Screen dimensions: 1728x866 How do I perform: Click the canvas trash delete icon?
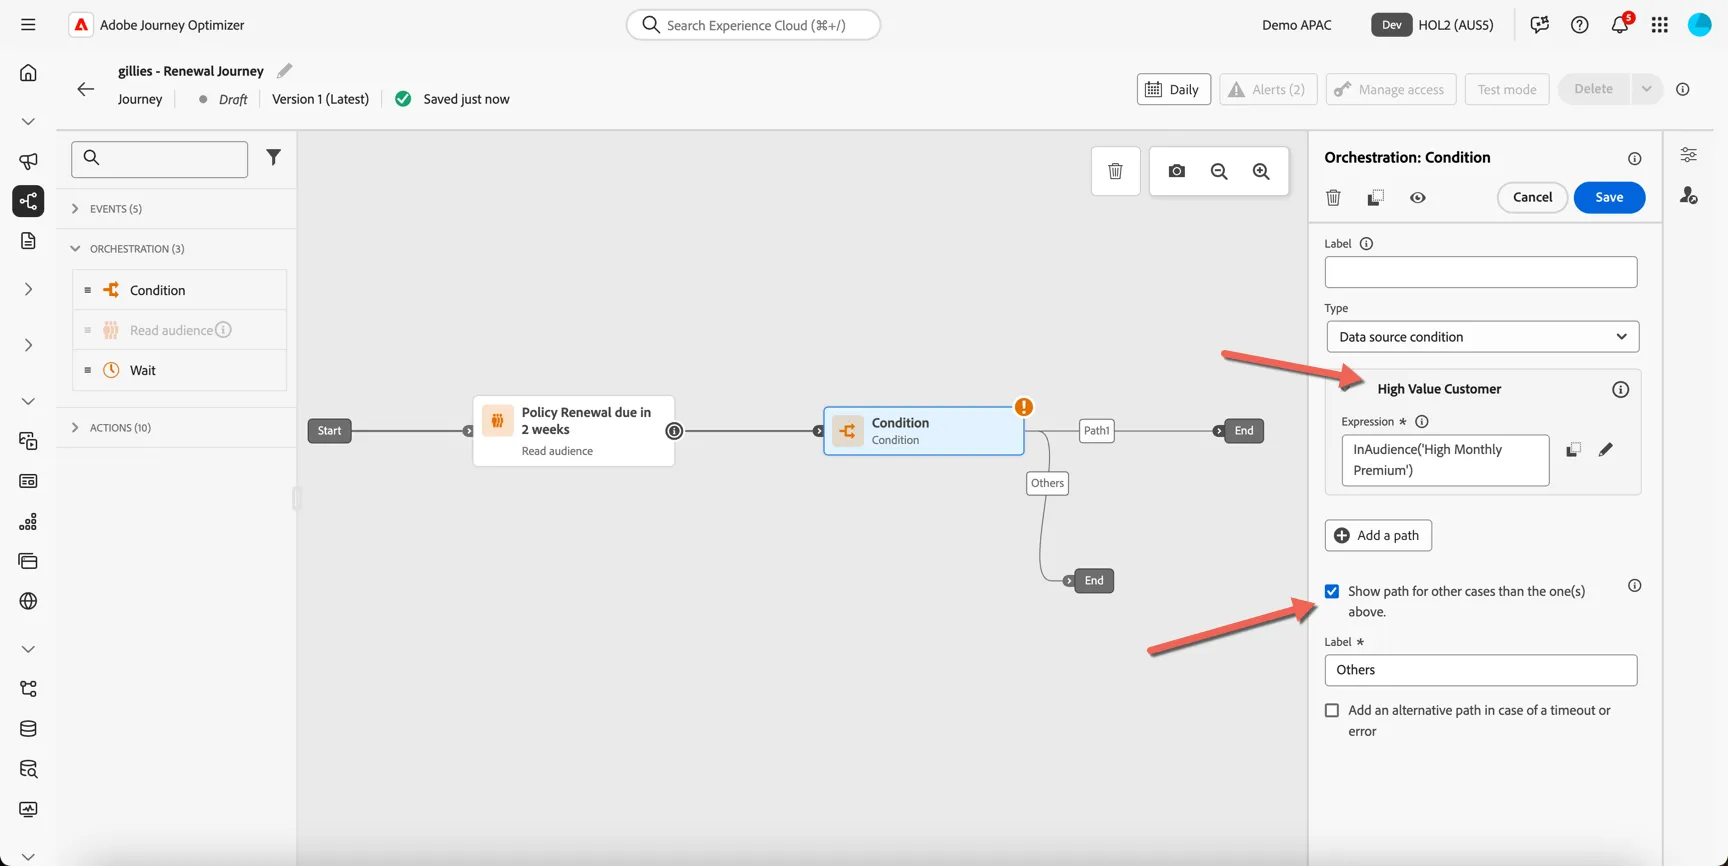[1116, 171]
